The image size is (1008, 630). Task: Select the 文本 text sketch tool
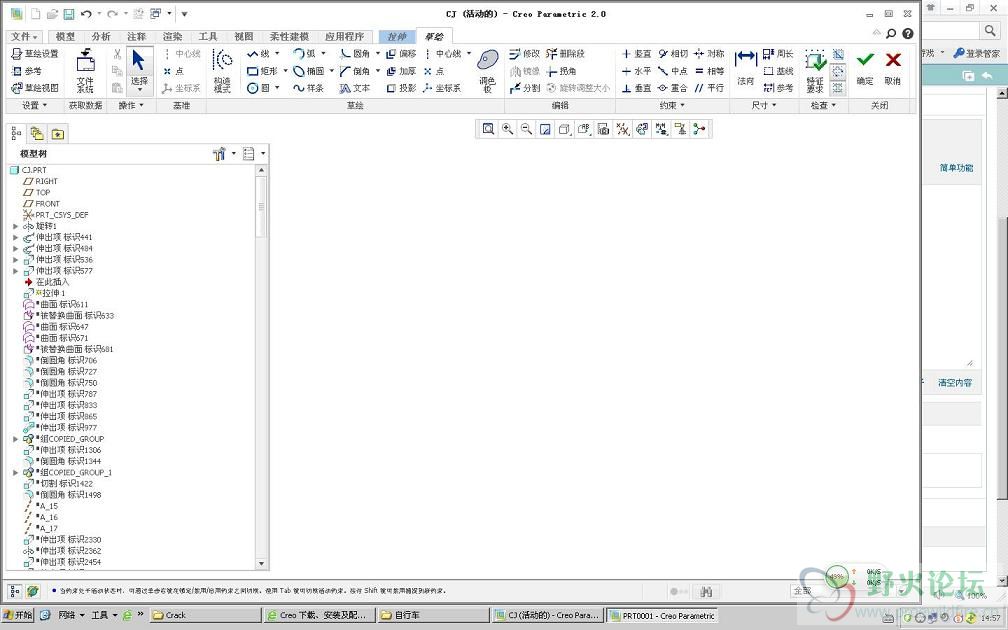click(355, 87)
